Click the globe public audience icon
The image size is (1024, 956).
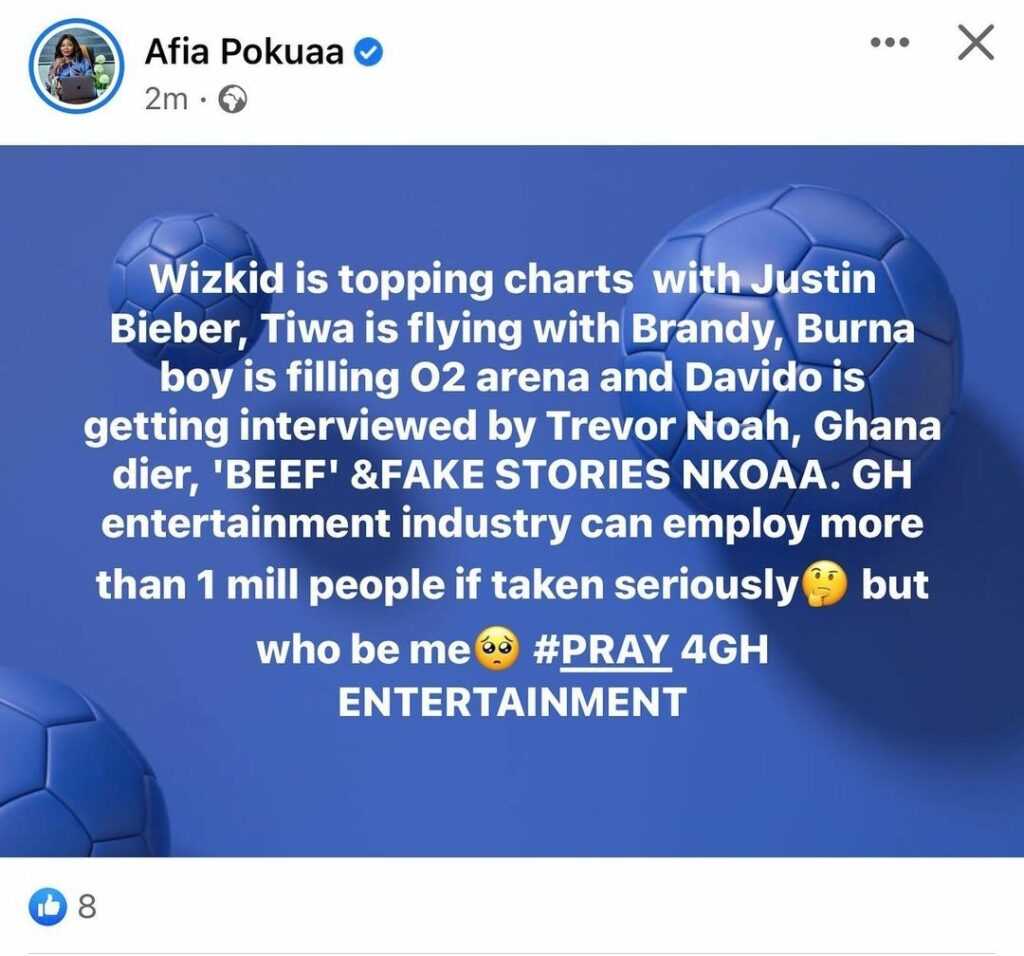pos(232,100)
